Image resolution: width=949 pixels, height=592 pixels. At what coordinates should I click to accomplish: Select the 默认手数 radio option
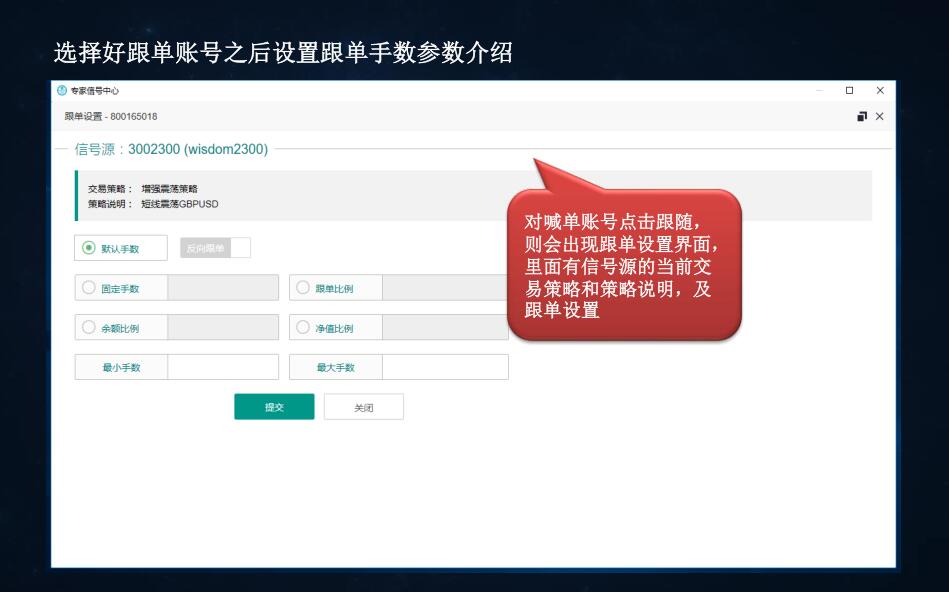(x=89, y=248)
